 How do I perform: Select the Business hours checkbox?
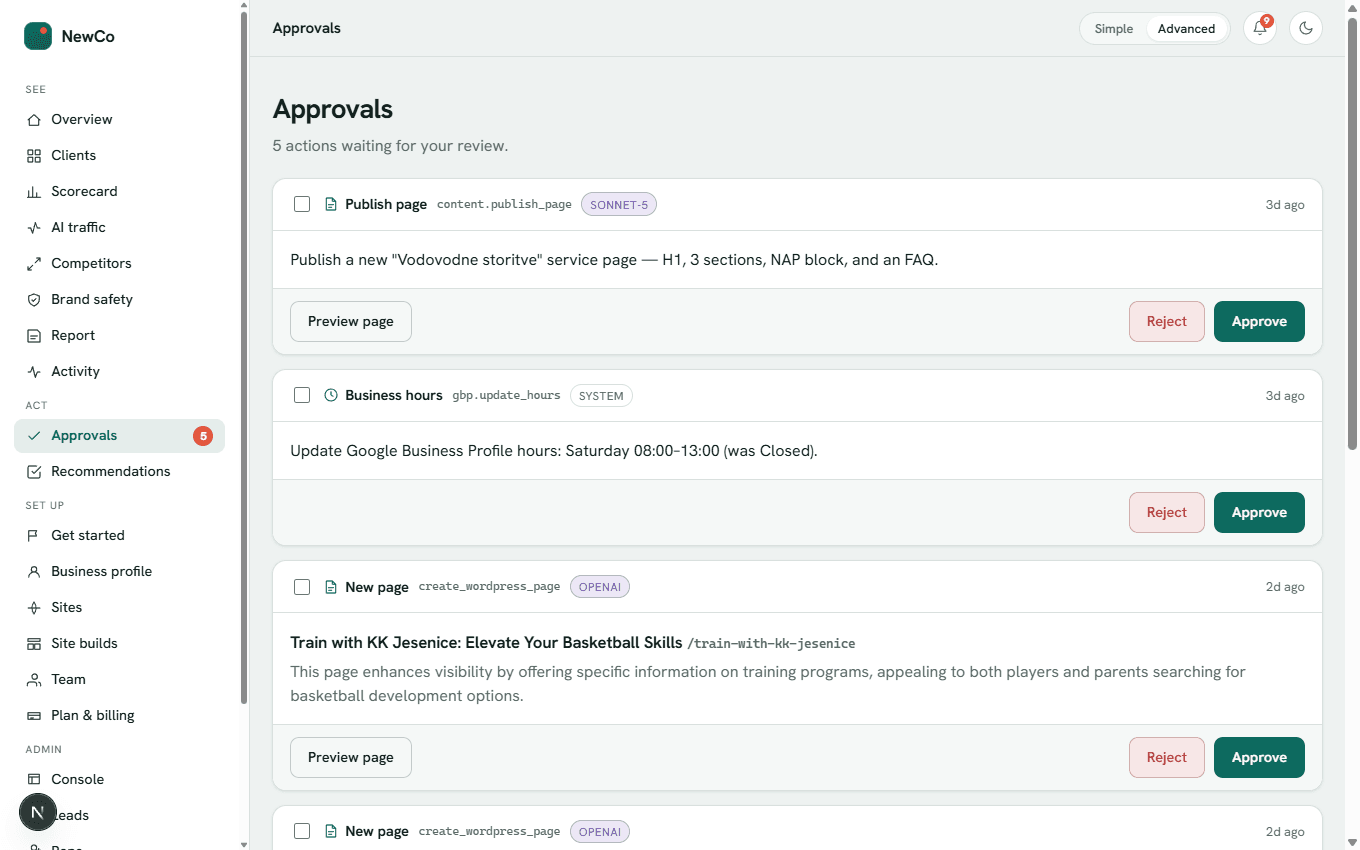point(302,395)
